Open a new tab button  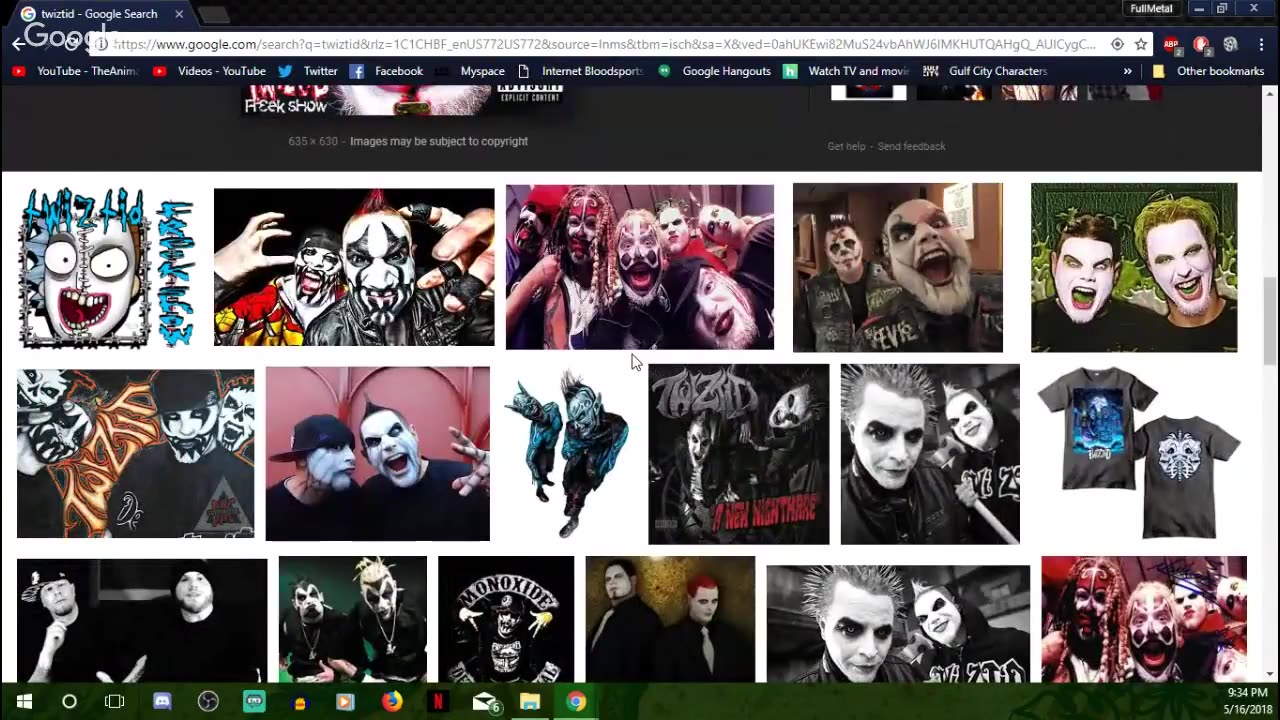(x=214, y=15)
